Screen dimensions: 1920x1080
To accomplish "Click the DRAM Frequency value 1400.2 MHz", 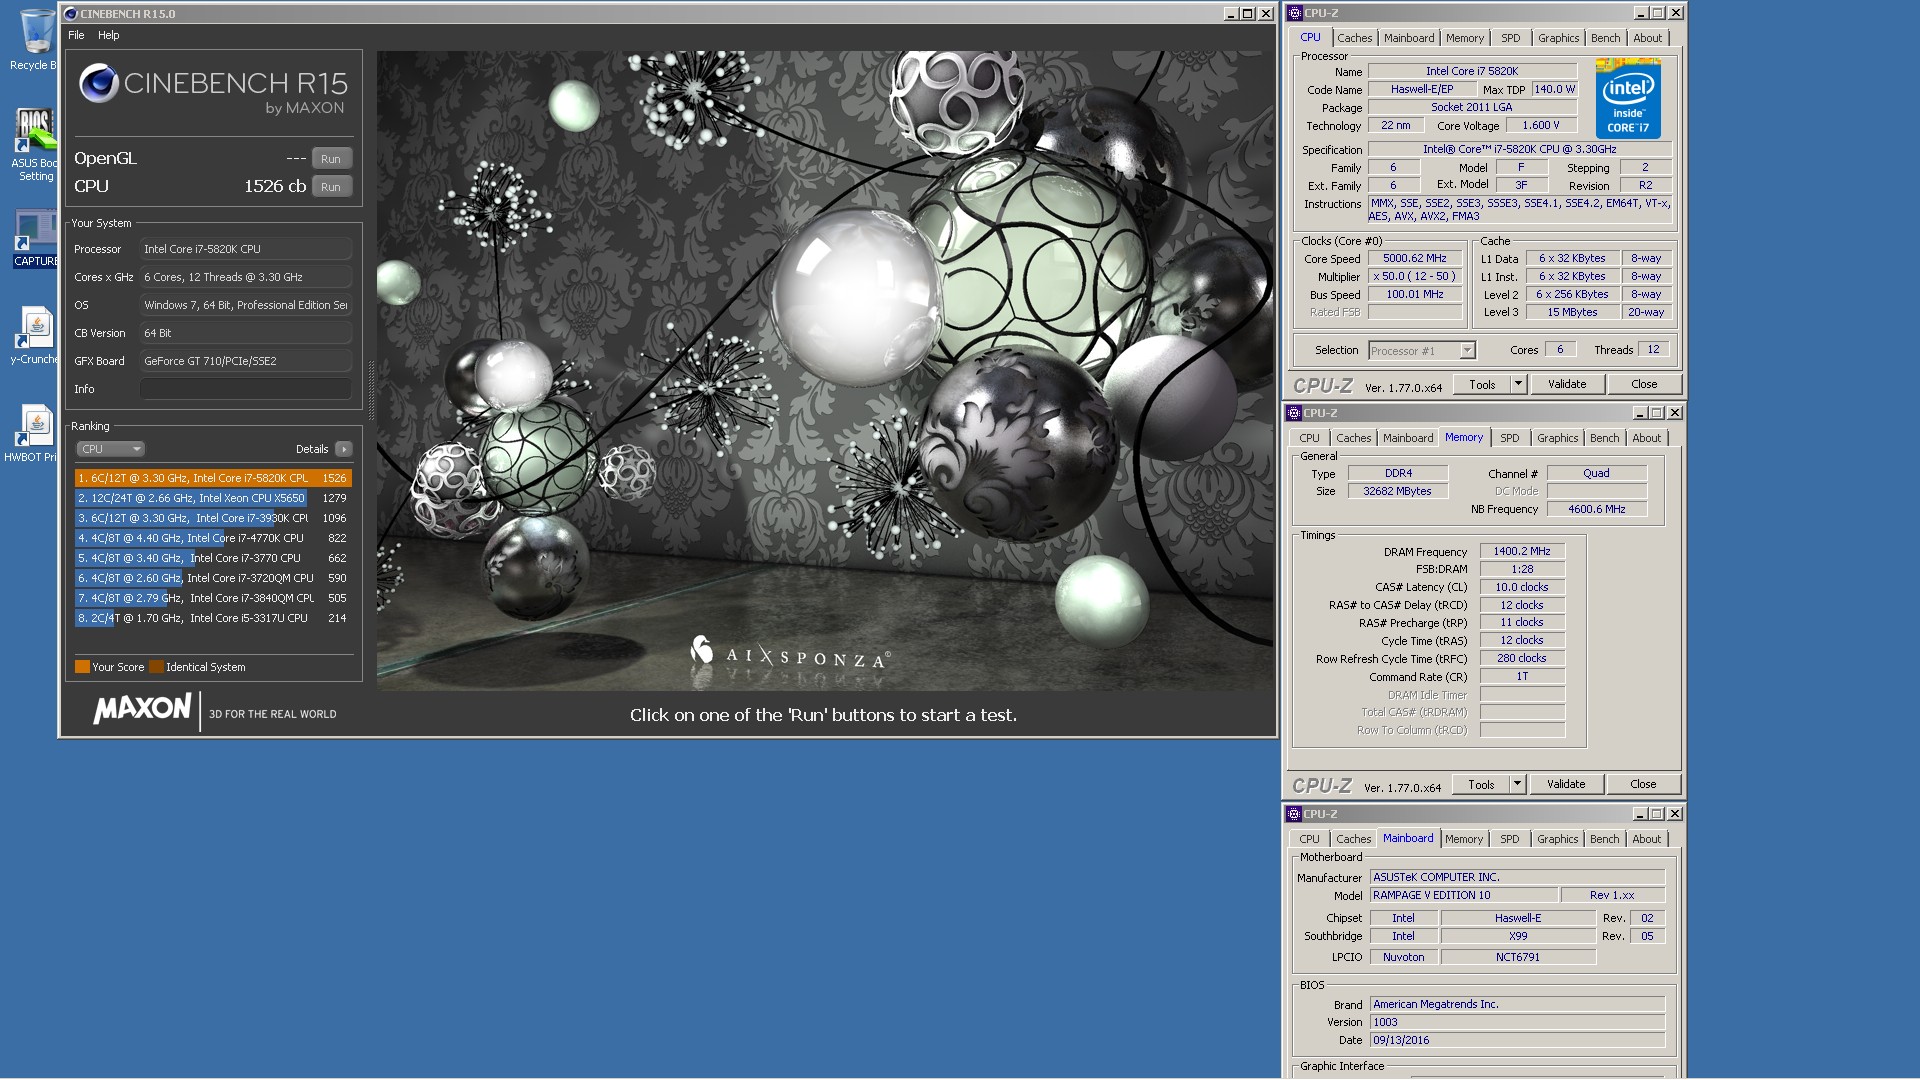I will pos(1522,551).
